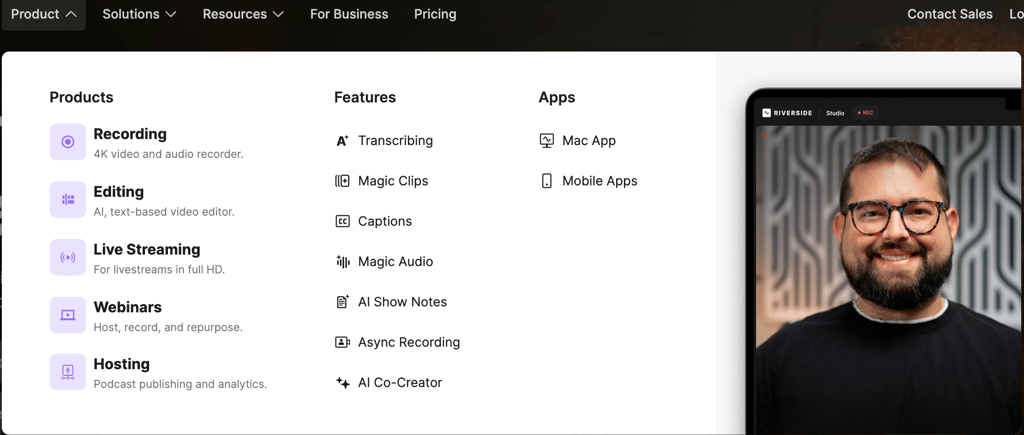The height and width of the screenshot is (435, 1024).
Task: Click the Mobile Apps phone icon
Action: point(546,181)
